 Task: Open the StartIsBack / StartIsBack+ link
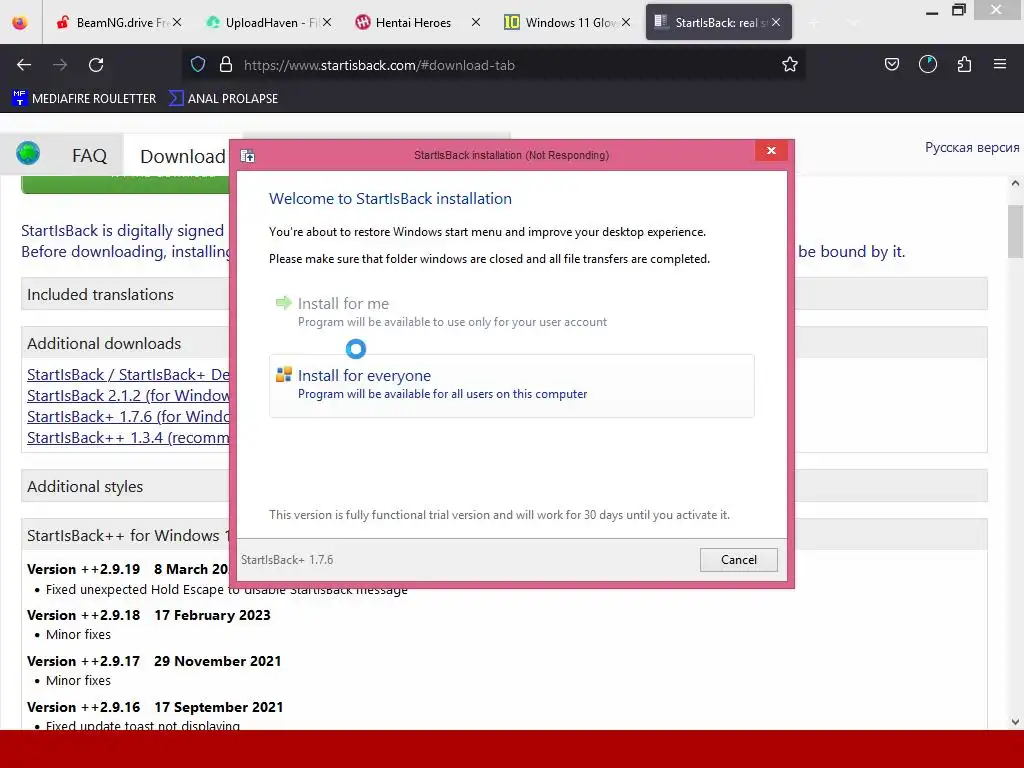tap(128, 375)
